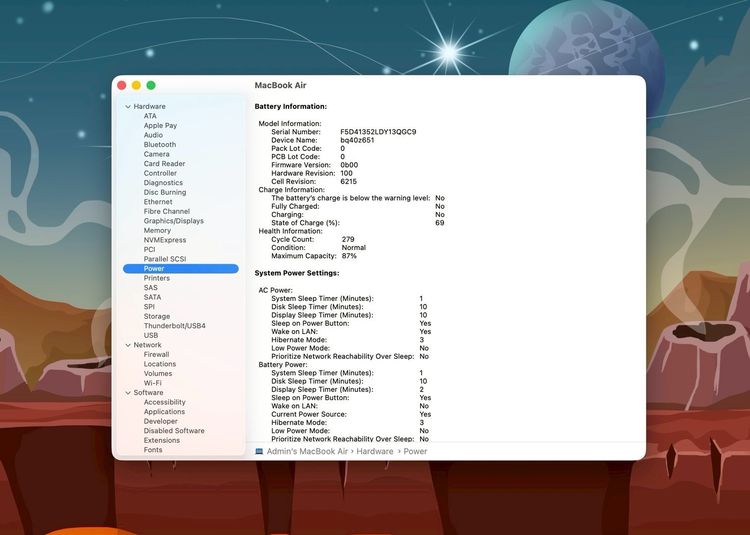Viewport: 750px width, 535px height.
Task: Click the battery serial number value
Action: tap(378, 132)
